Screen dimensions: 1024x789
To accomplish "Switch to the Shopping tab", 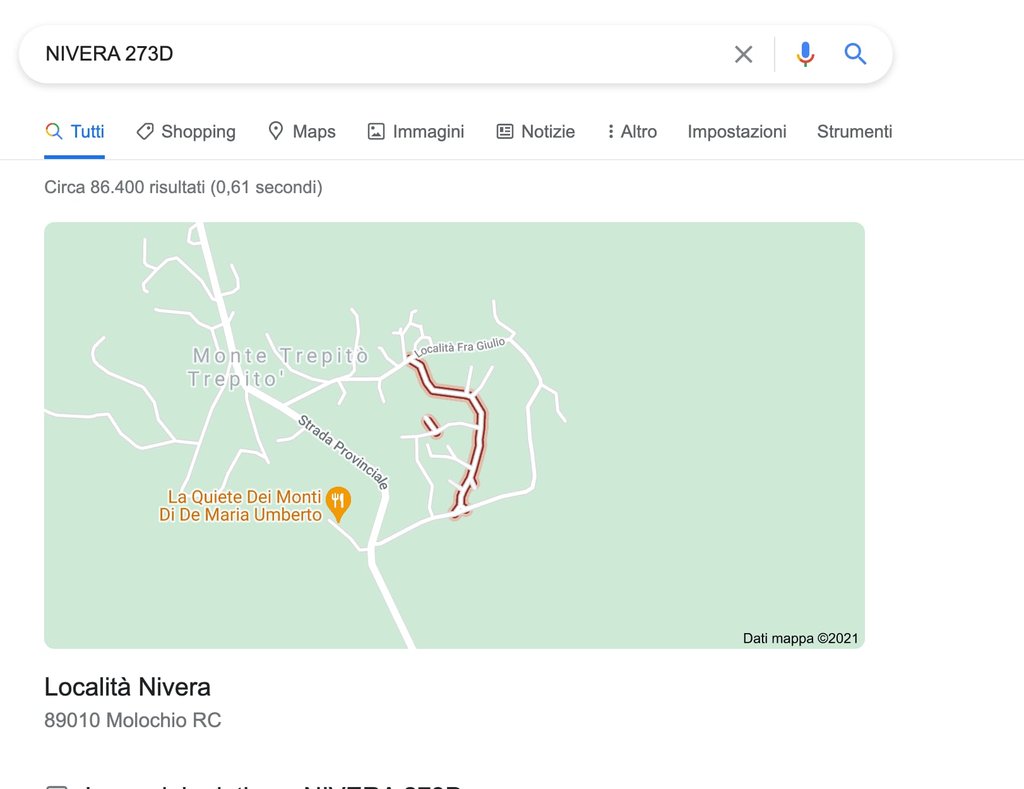I will point(186,132).
